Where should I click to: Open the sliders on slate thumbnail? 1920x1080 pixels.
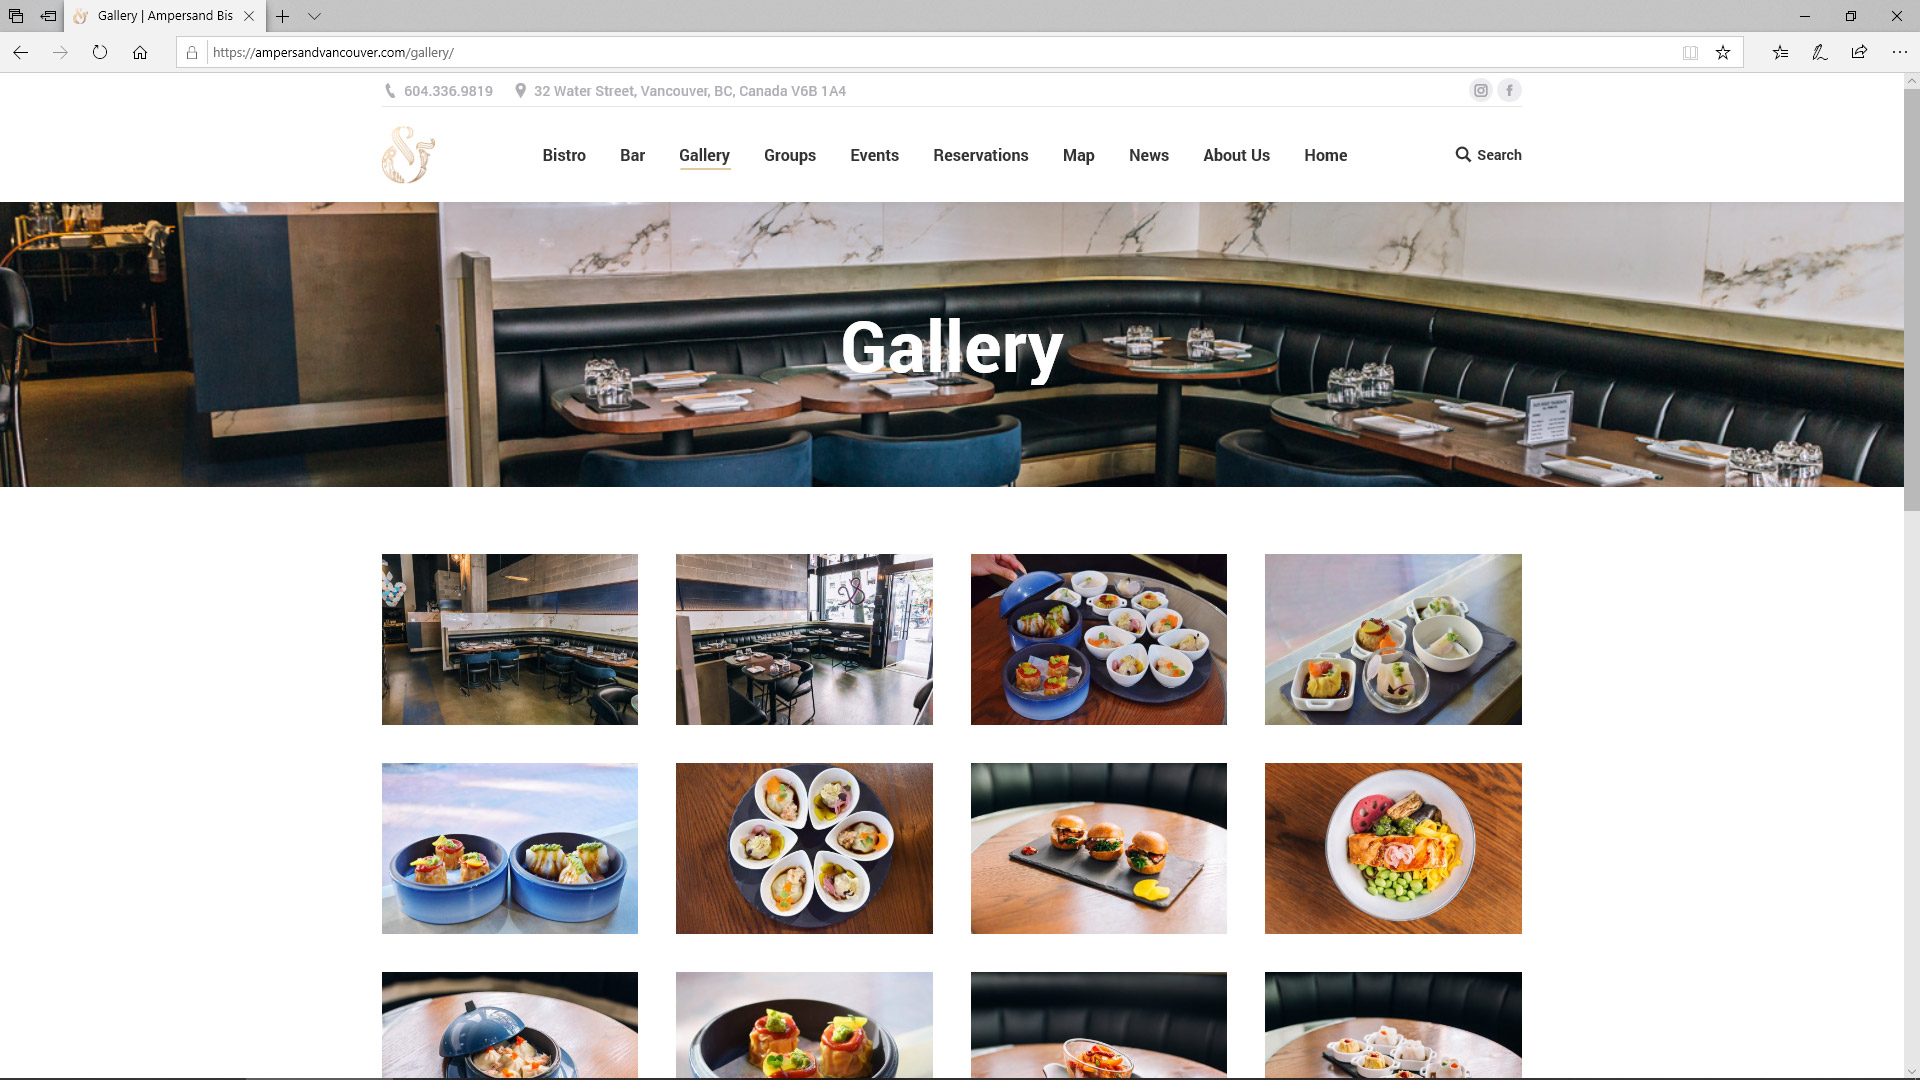(1098, 848)
